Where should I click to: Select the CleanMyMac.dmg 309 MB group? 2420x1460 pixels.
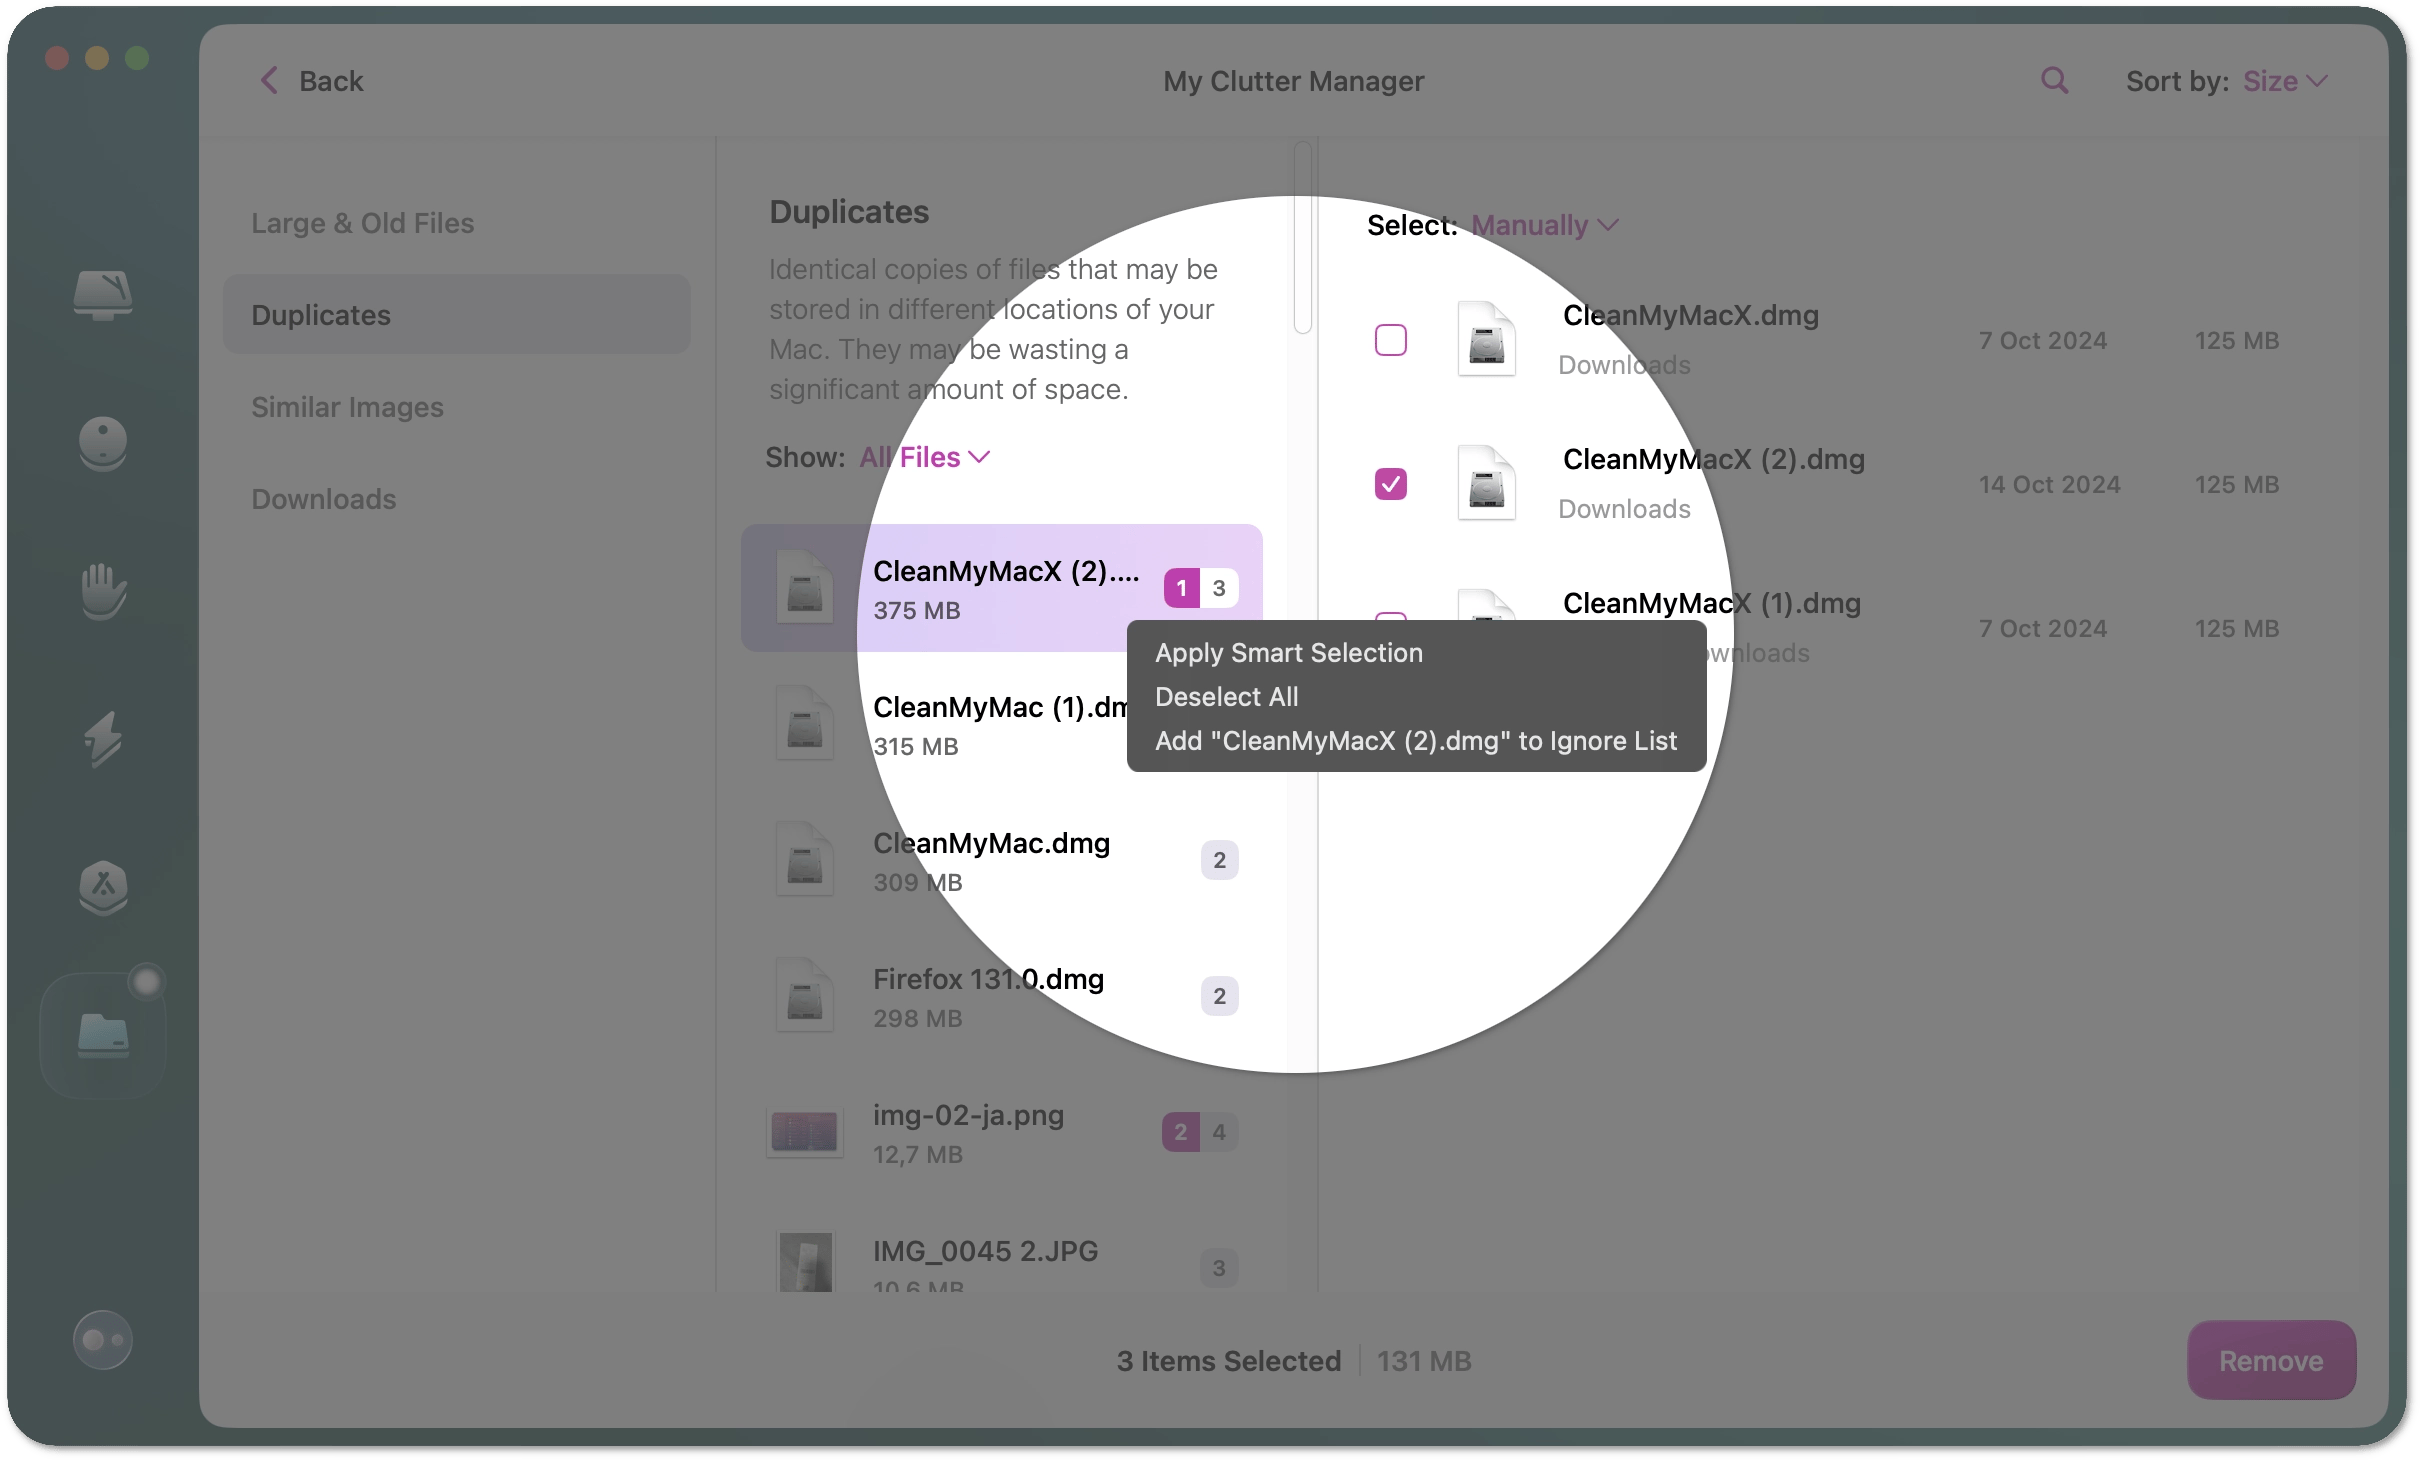click(x=1002, y=859)
